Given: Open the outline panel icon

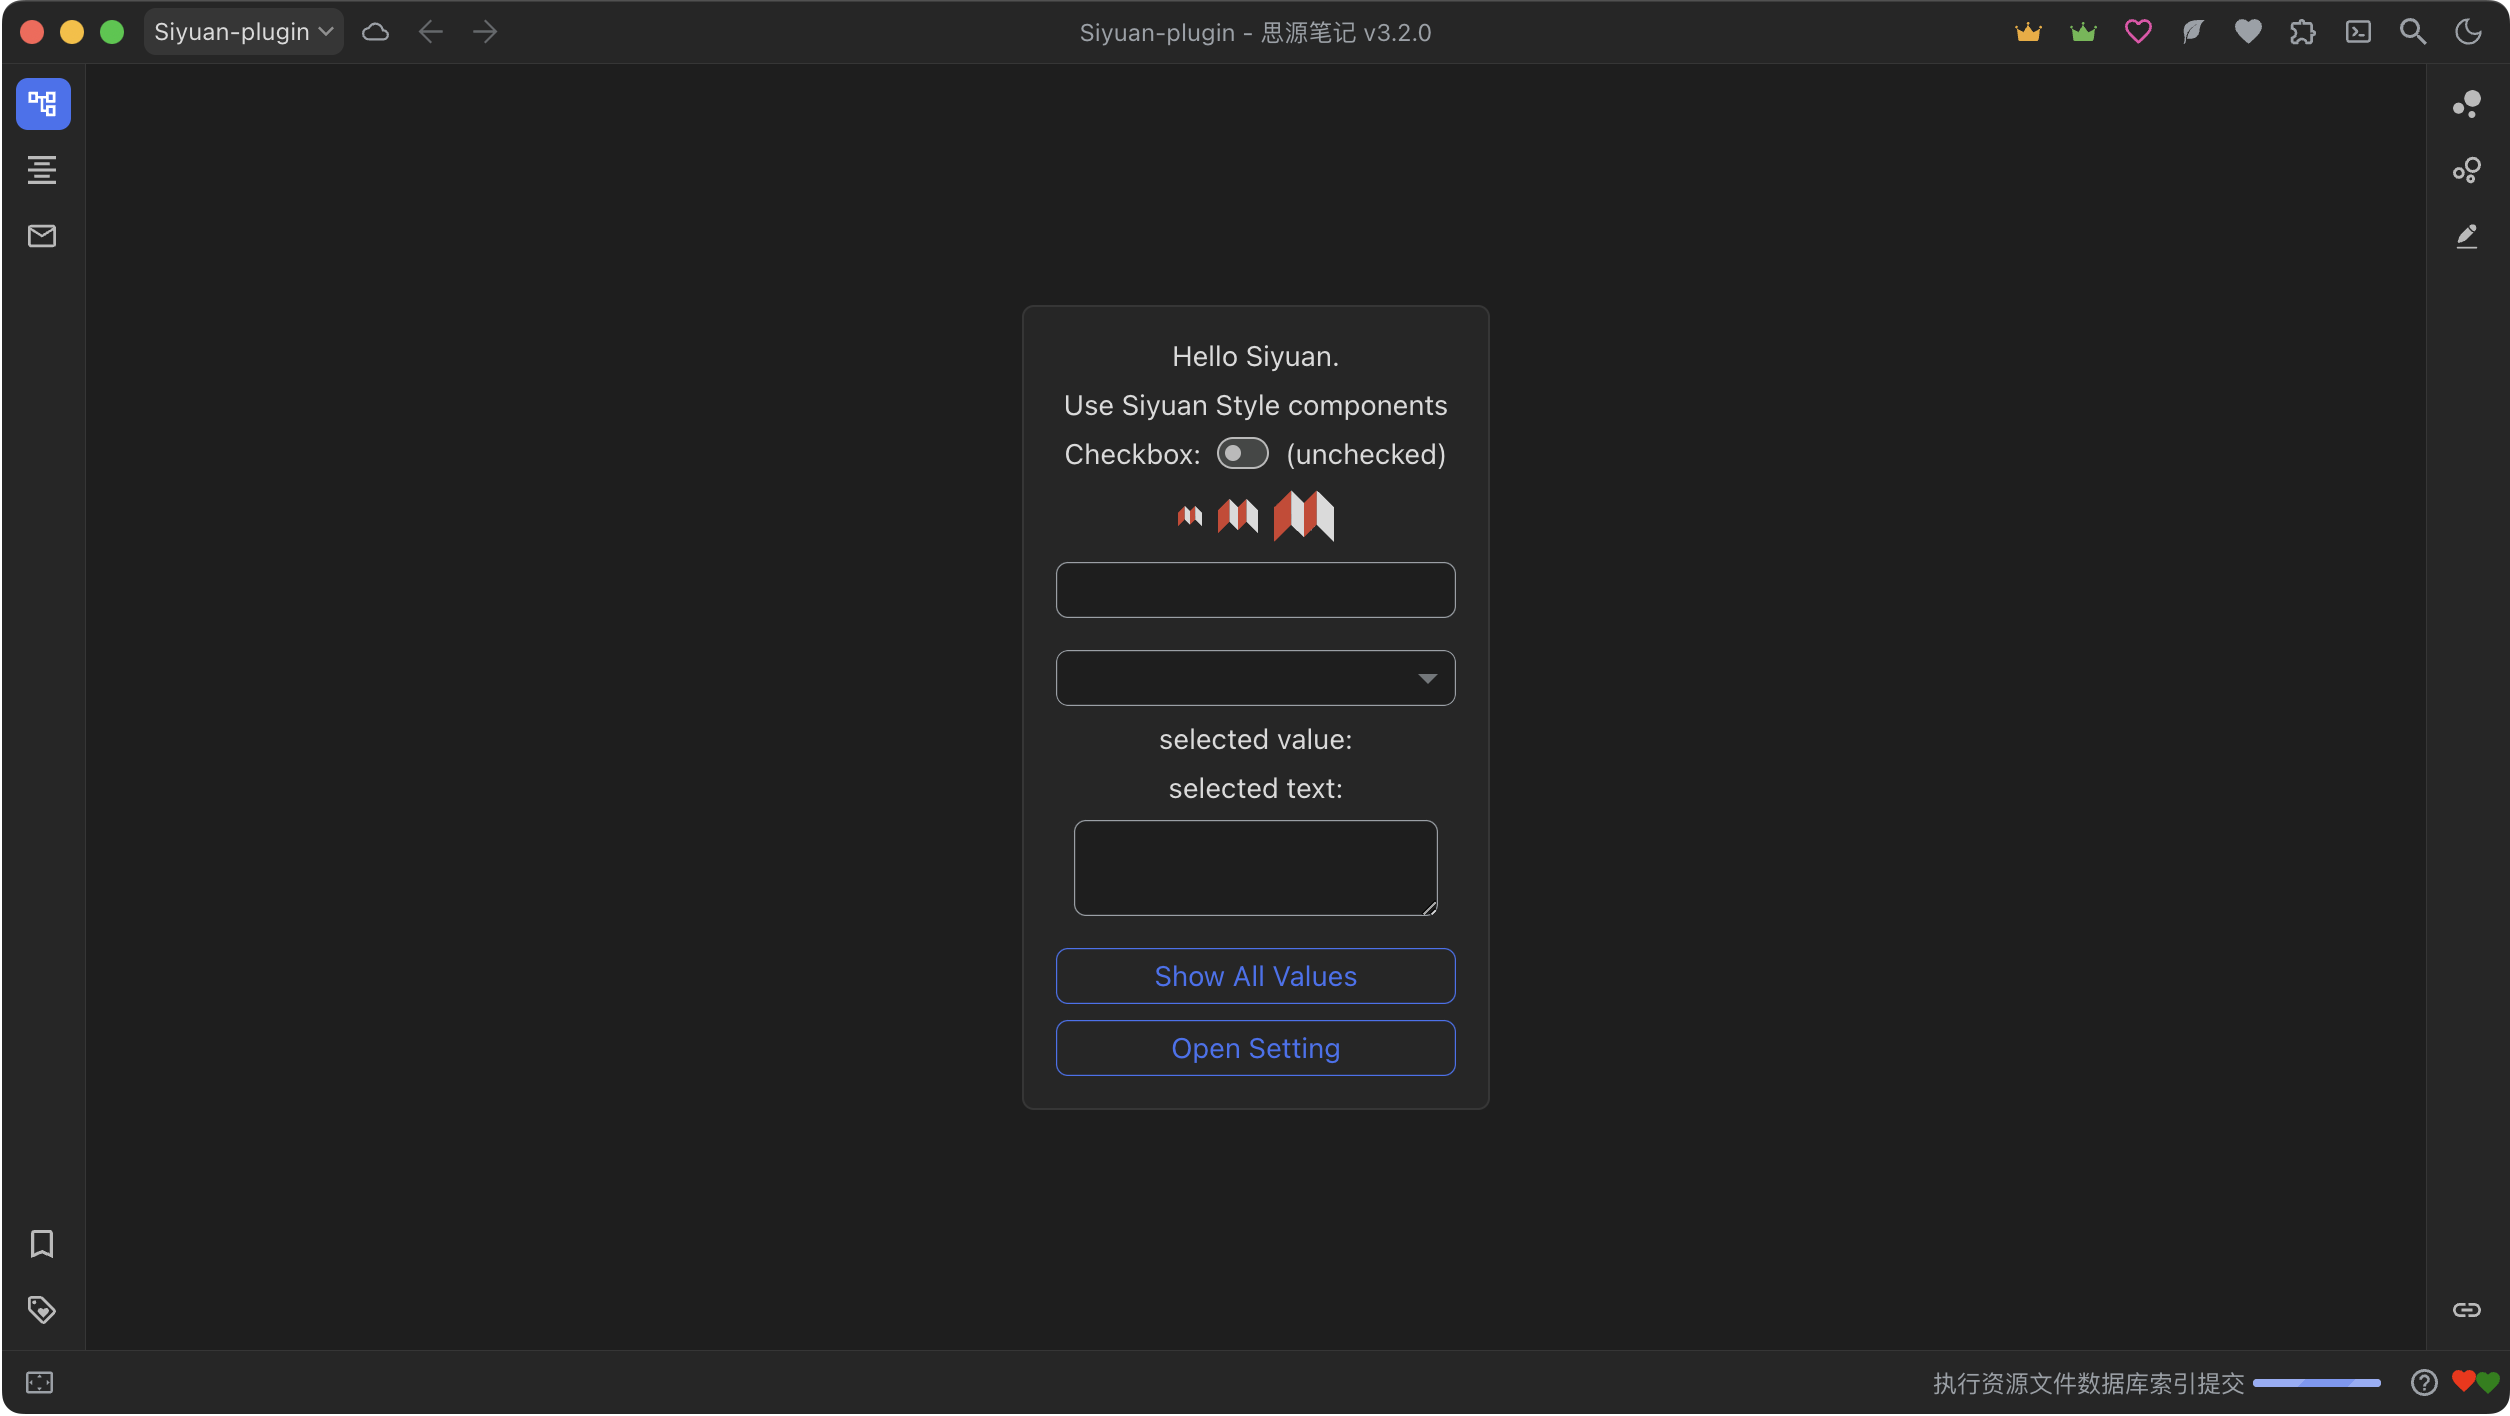Looking at the screenshot, I should coord(42,170).
